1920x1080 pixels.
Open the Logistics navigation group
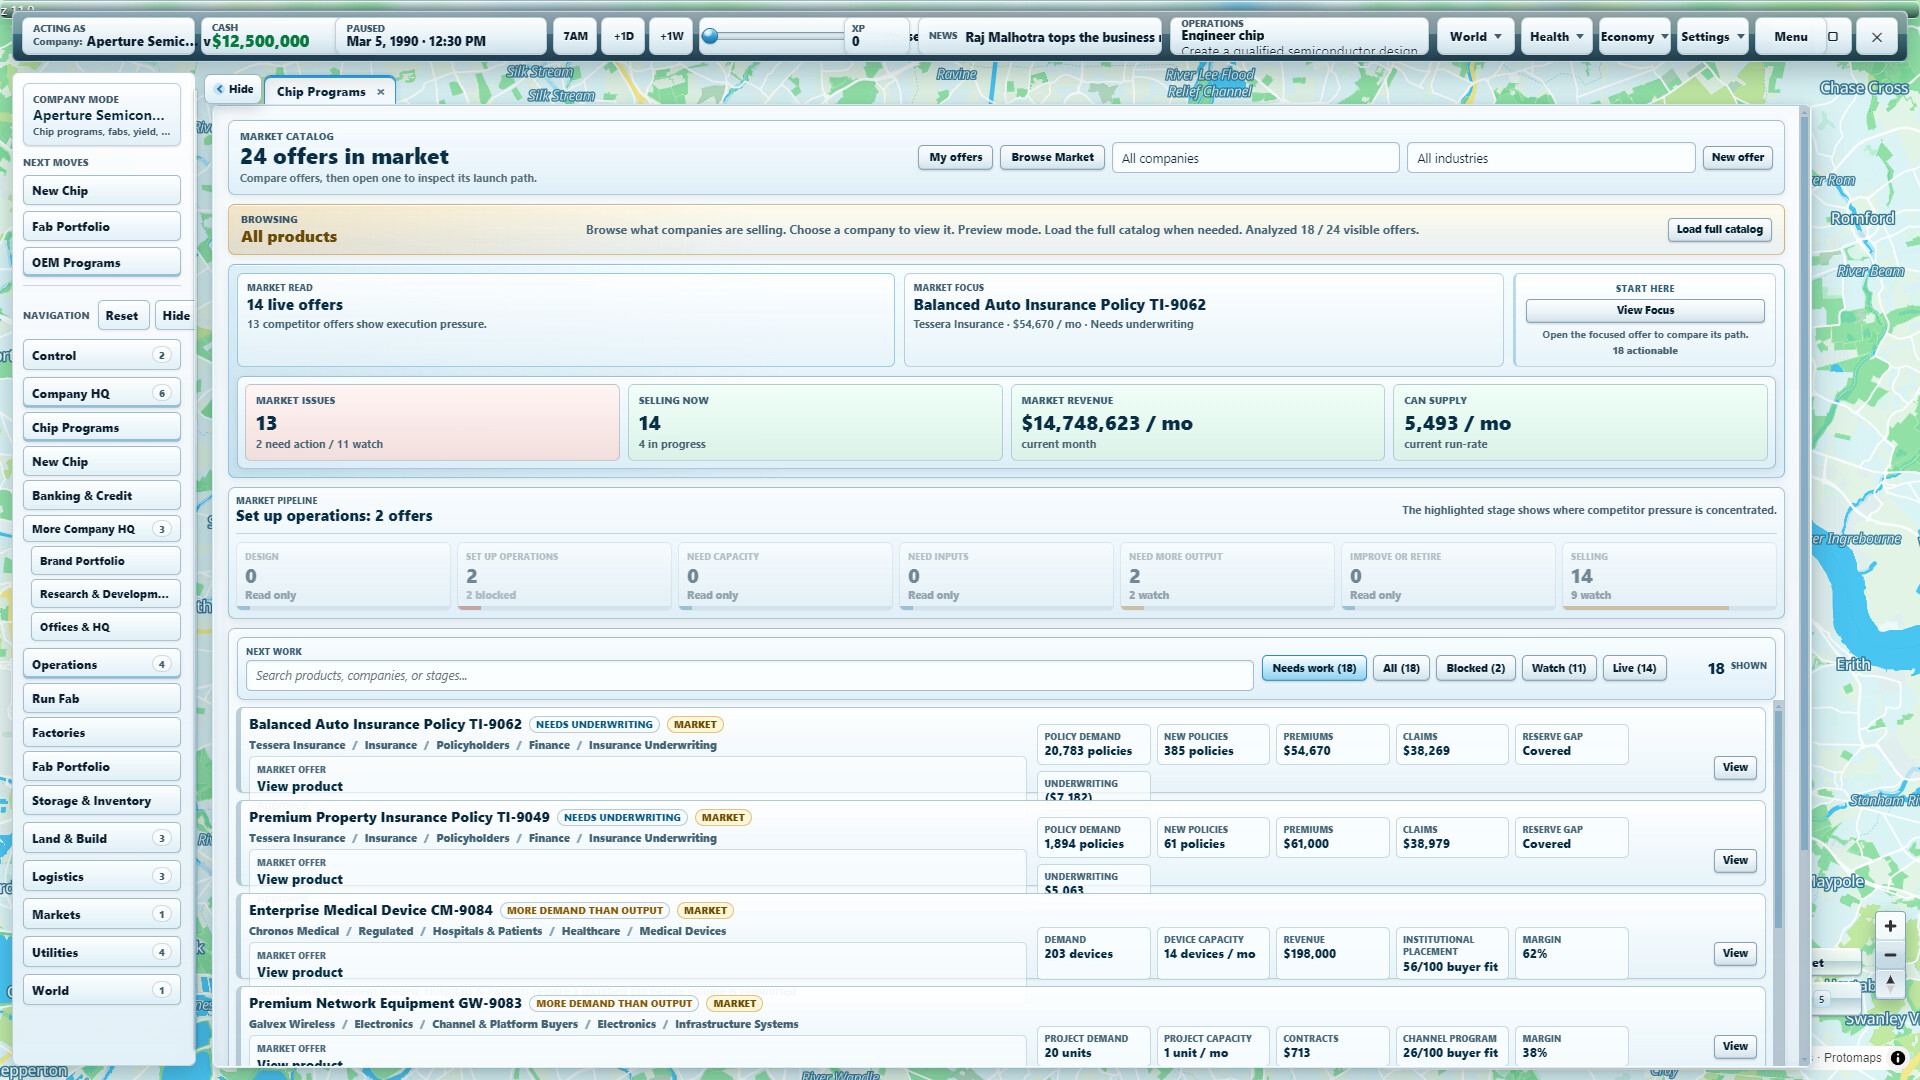(x=102, y=877)
